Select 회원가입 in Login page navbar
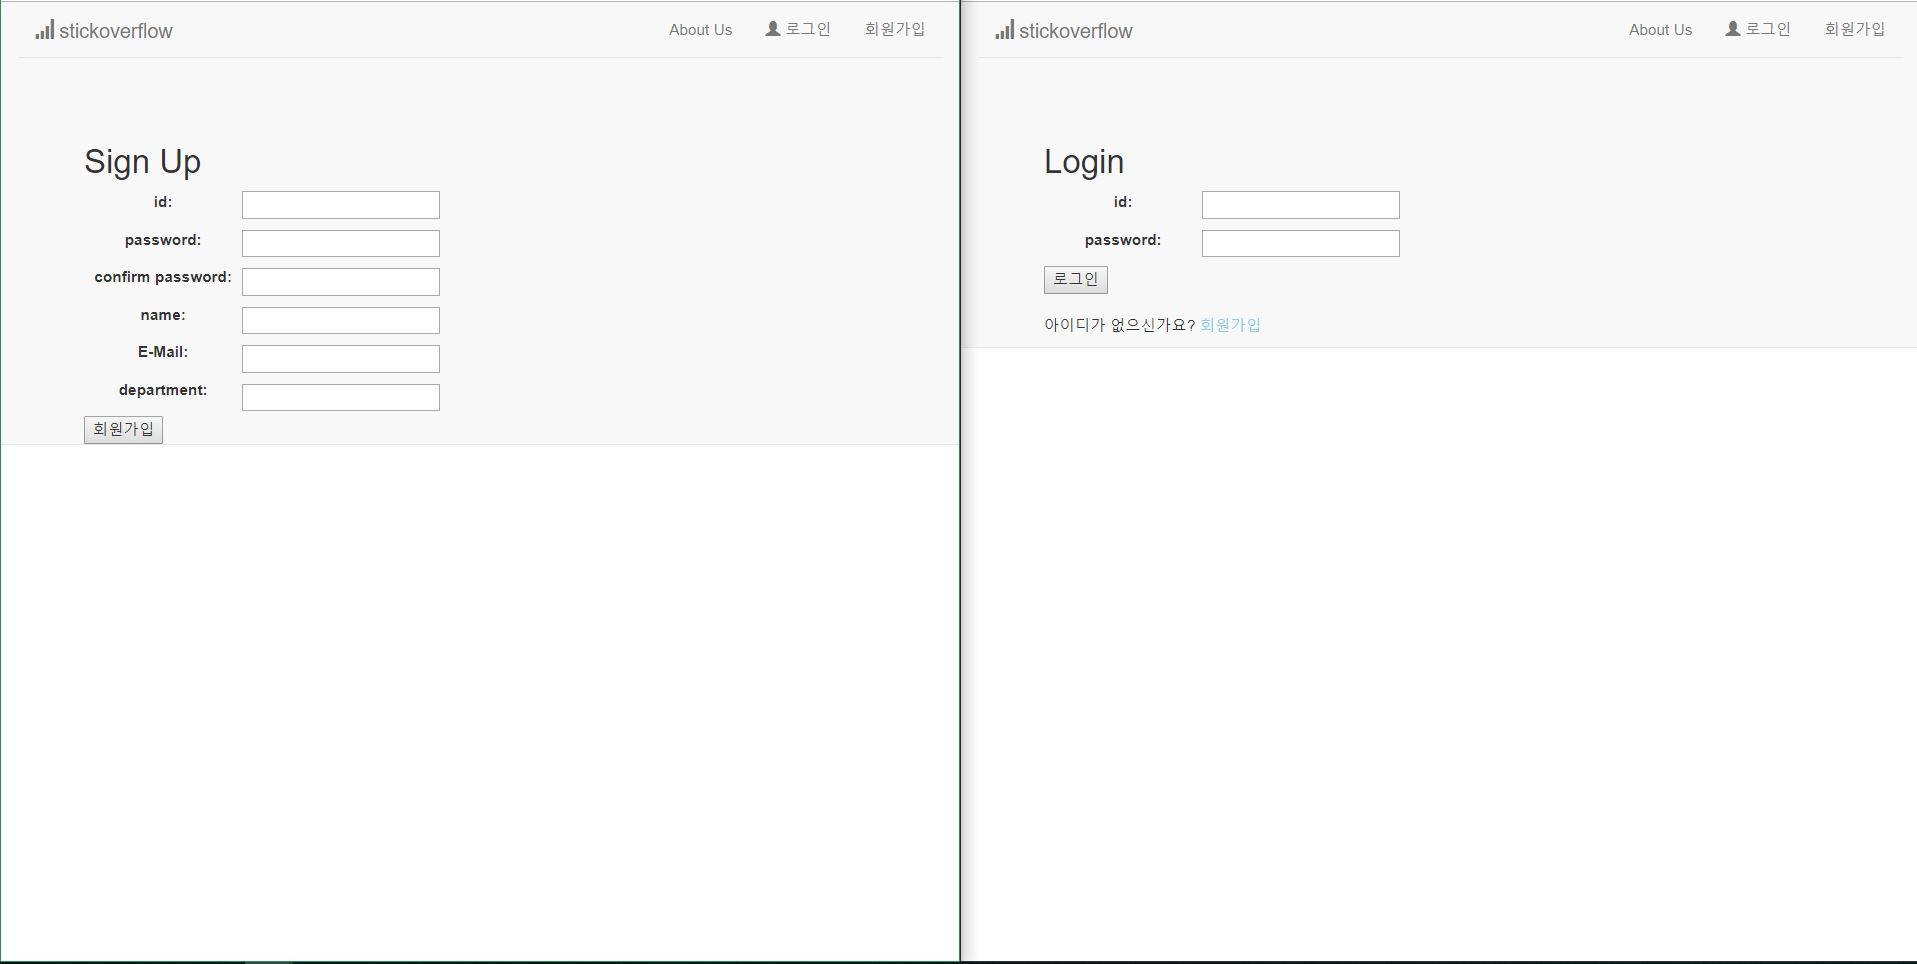The height and width of the screenshot is (964, 1917). (1855, 29)
